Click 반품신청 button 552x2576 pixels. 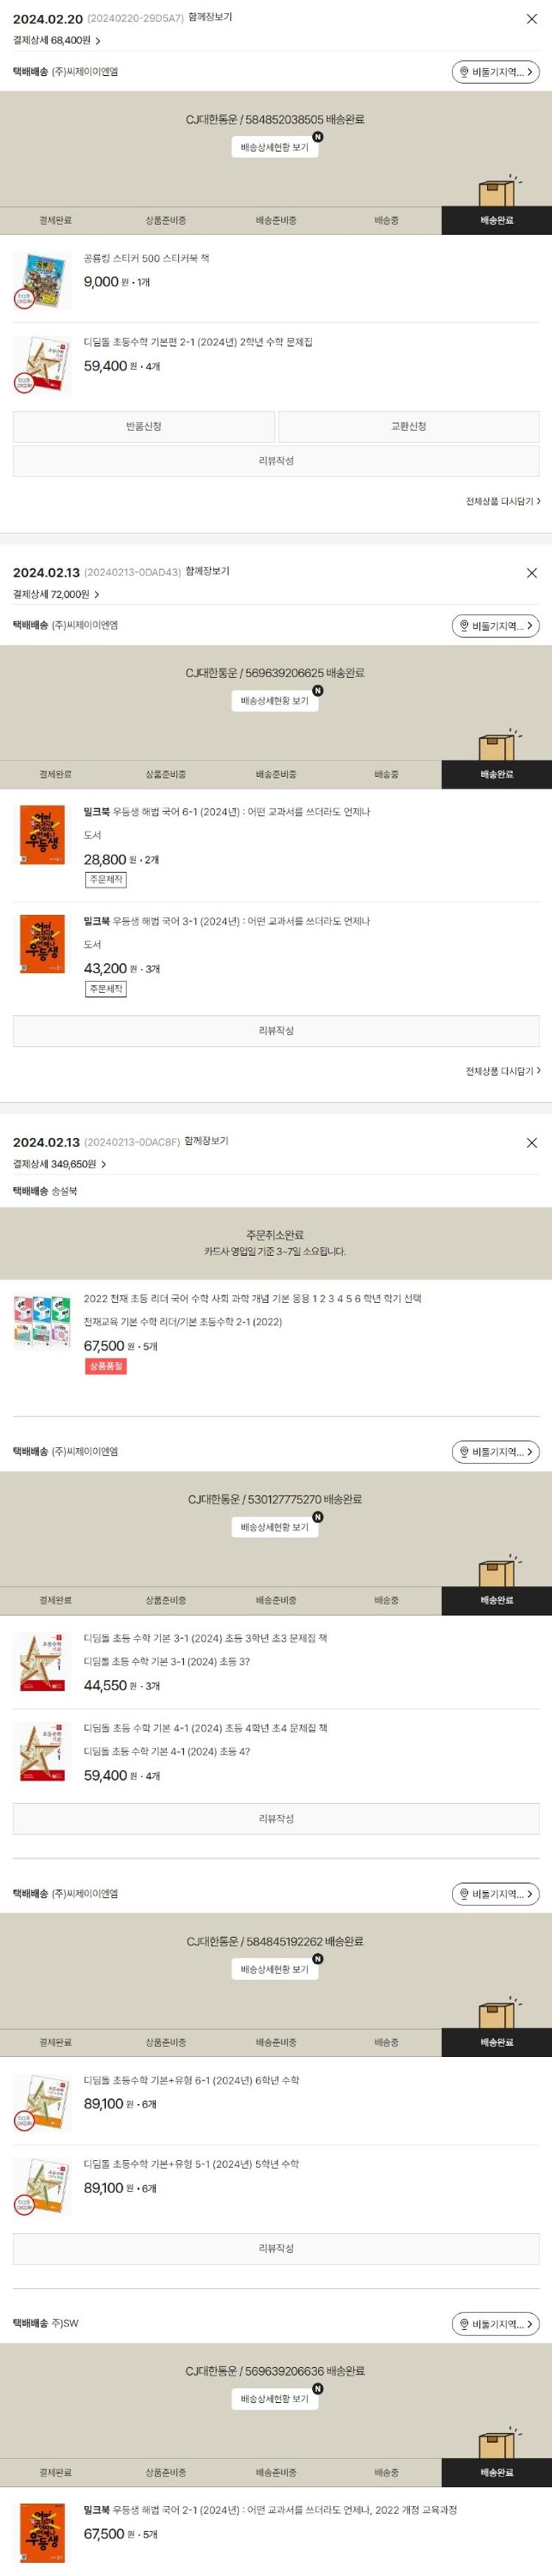point(144,427)
